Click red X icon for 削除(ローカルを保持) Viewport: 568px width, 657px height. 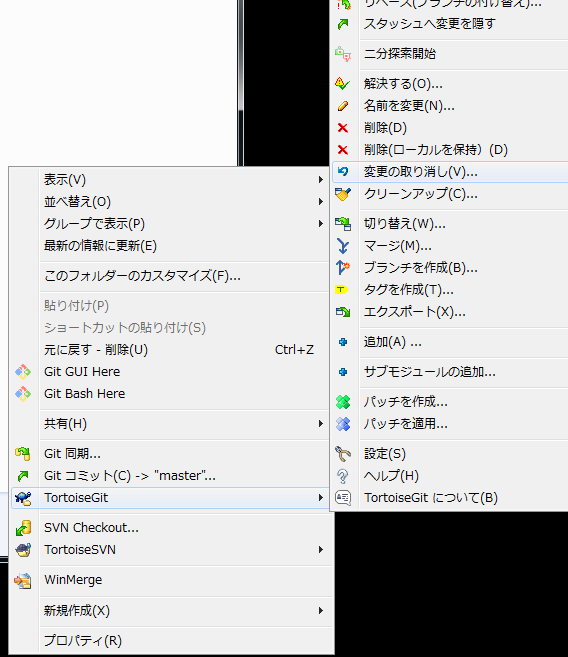click(x=343, y=150)
